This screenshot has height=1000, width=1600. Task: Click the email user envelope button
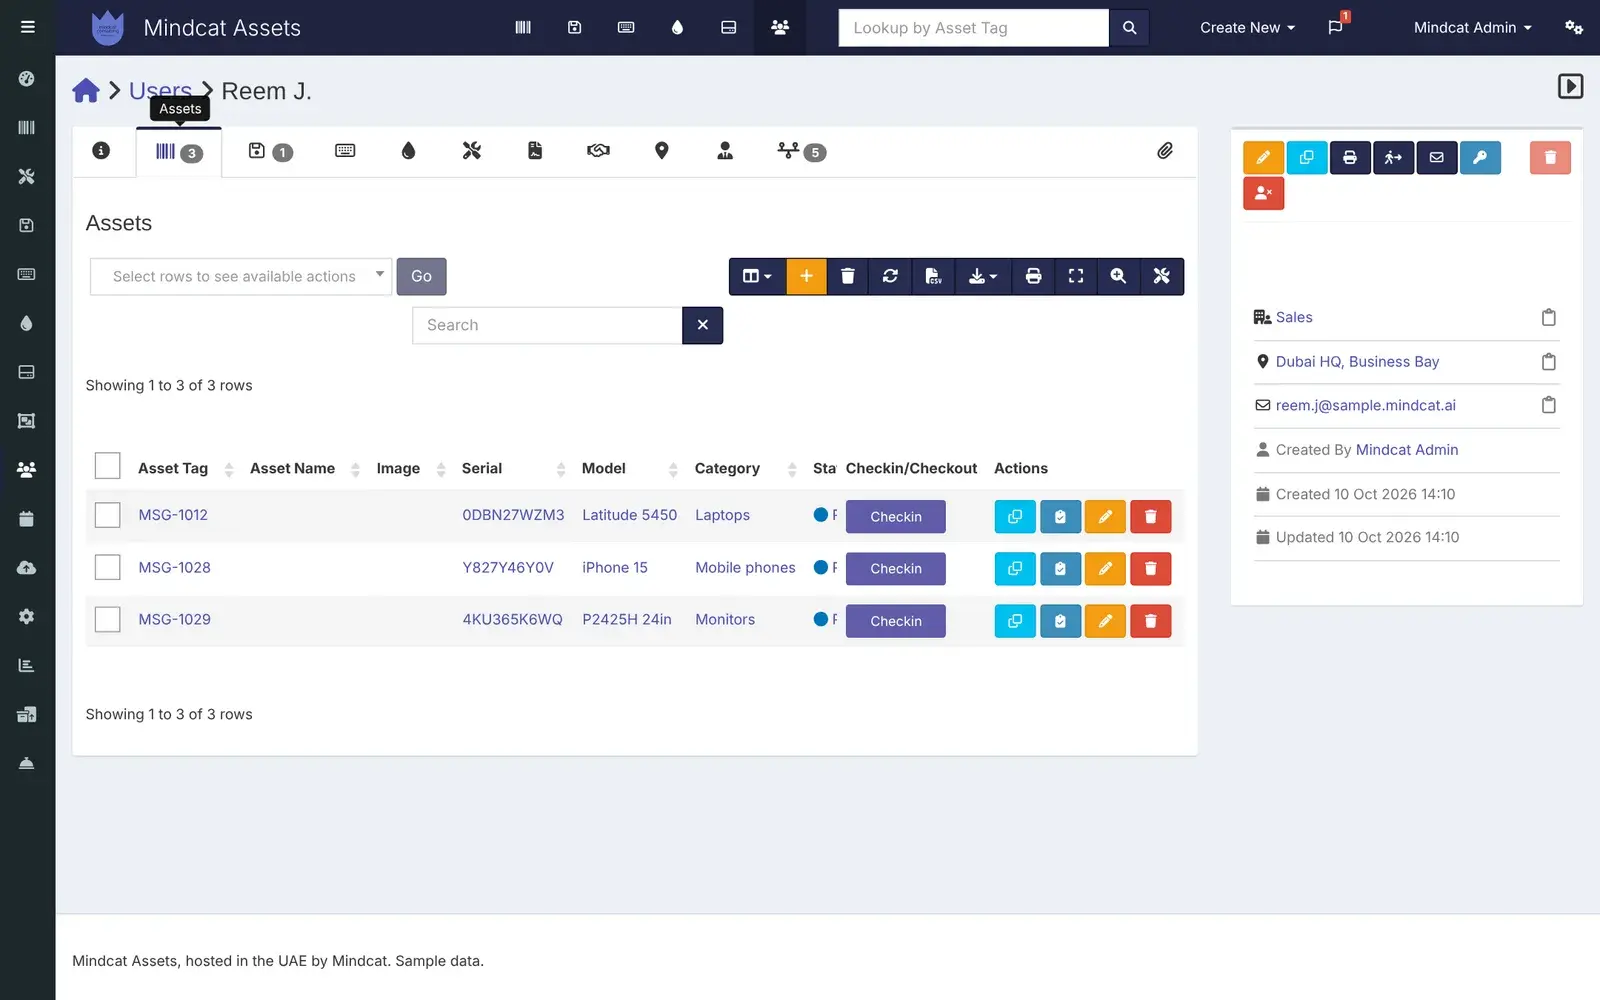[1436, 157]
